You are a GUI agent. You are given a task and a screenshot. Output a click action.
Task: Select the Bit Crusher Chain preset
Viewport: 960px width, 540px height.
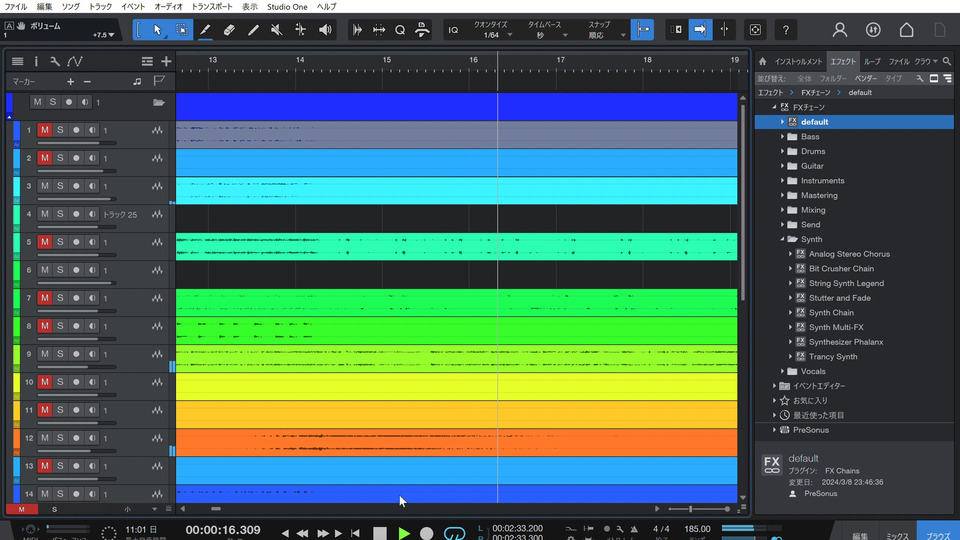click(841, 268)
